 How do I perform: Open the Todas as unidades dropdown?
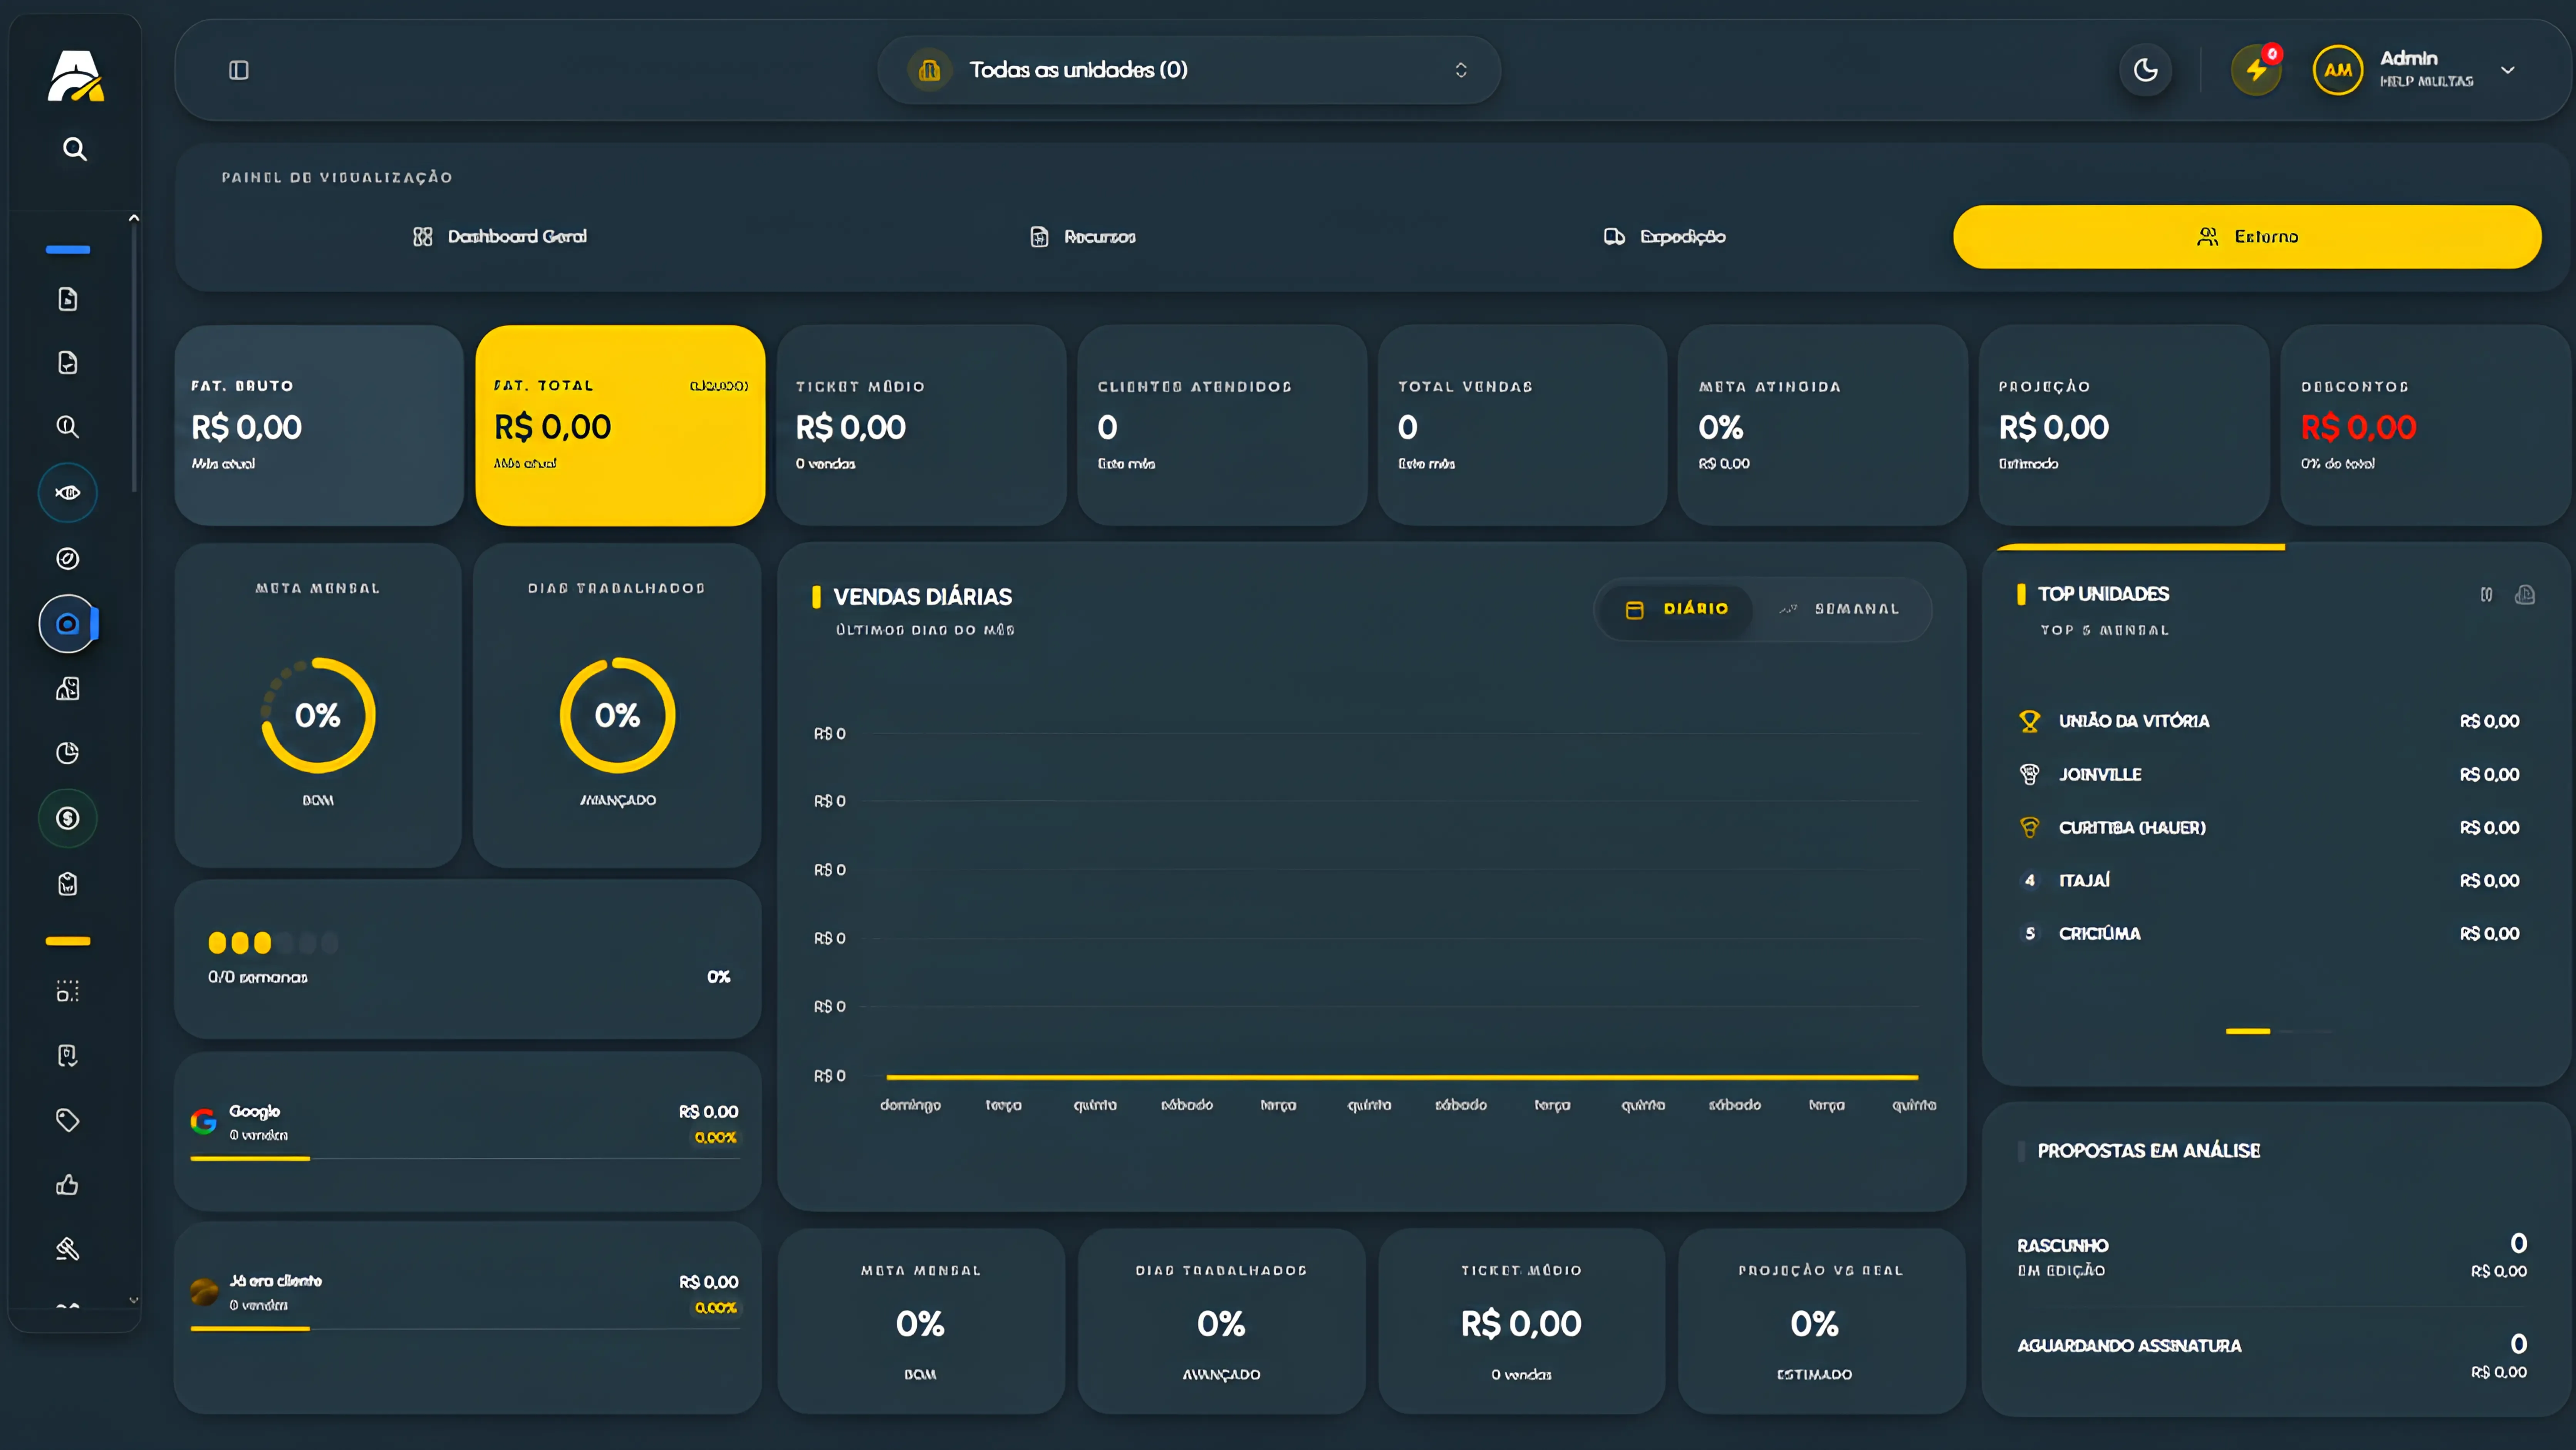pyautogui.click(x=1188, y=70)
